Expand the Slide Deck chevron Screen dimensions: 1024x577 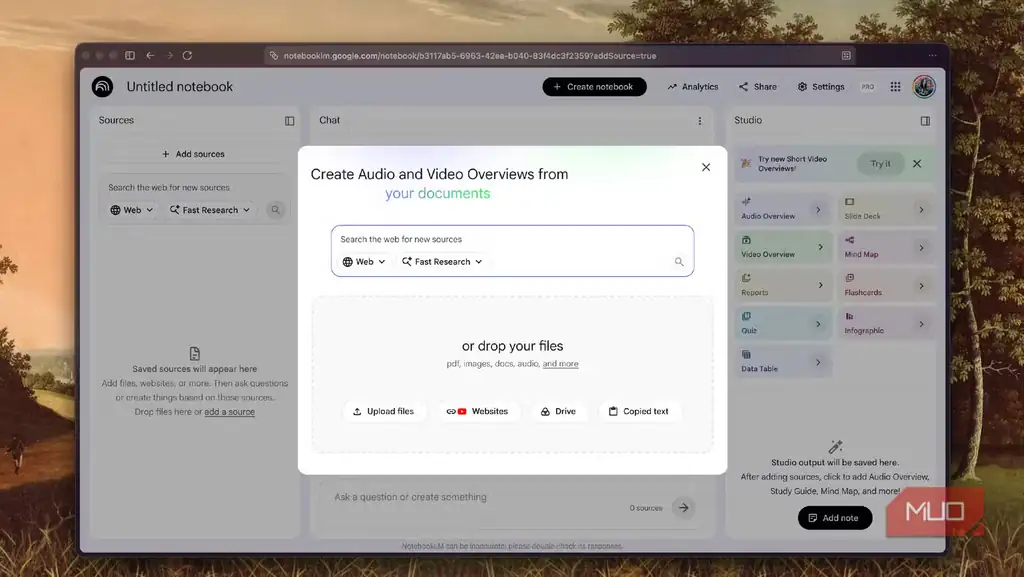click(921, 210)
